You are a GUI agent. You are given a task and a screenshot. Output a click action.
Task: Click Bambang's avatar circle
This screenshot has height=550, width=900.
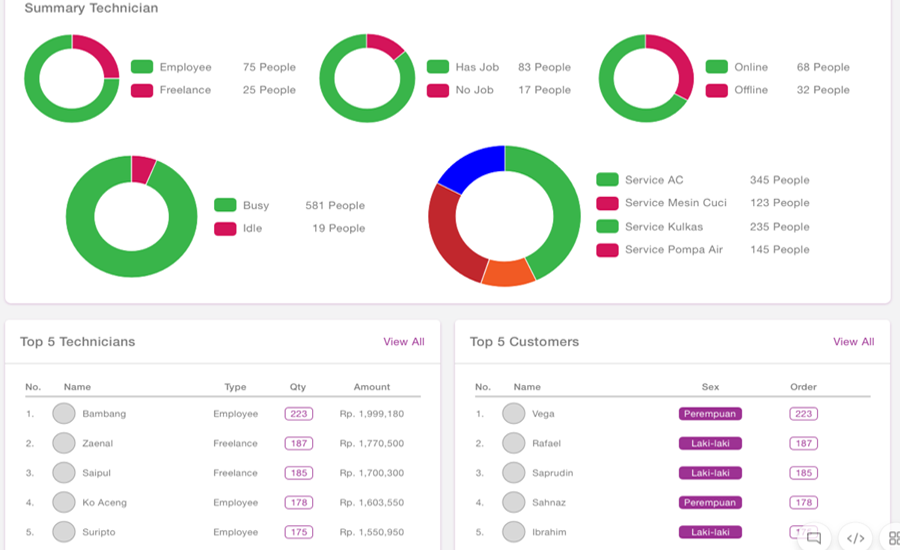(x=64, y=413)
